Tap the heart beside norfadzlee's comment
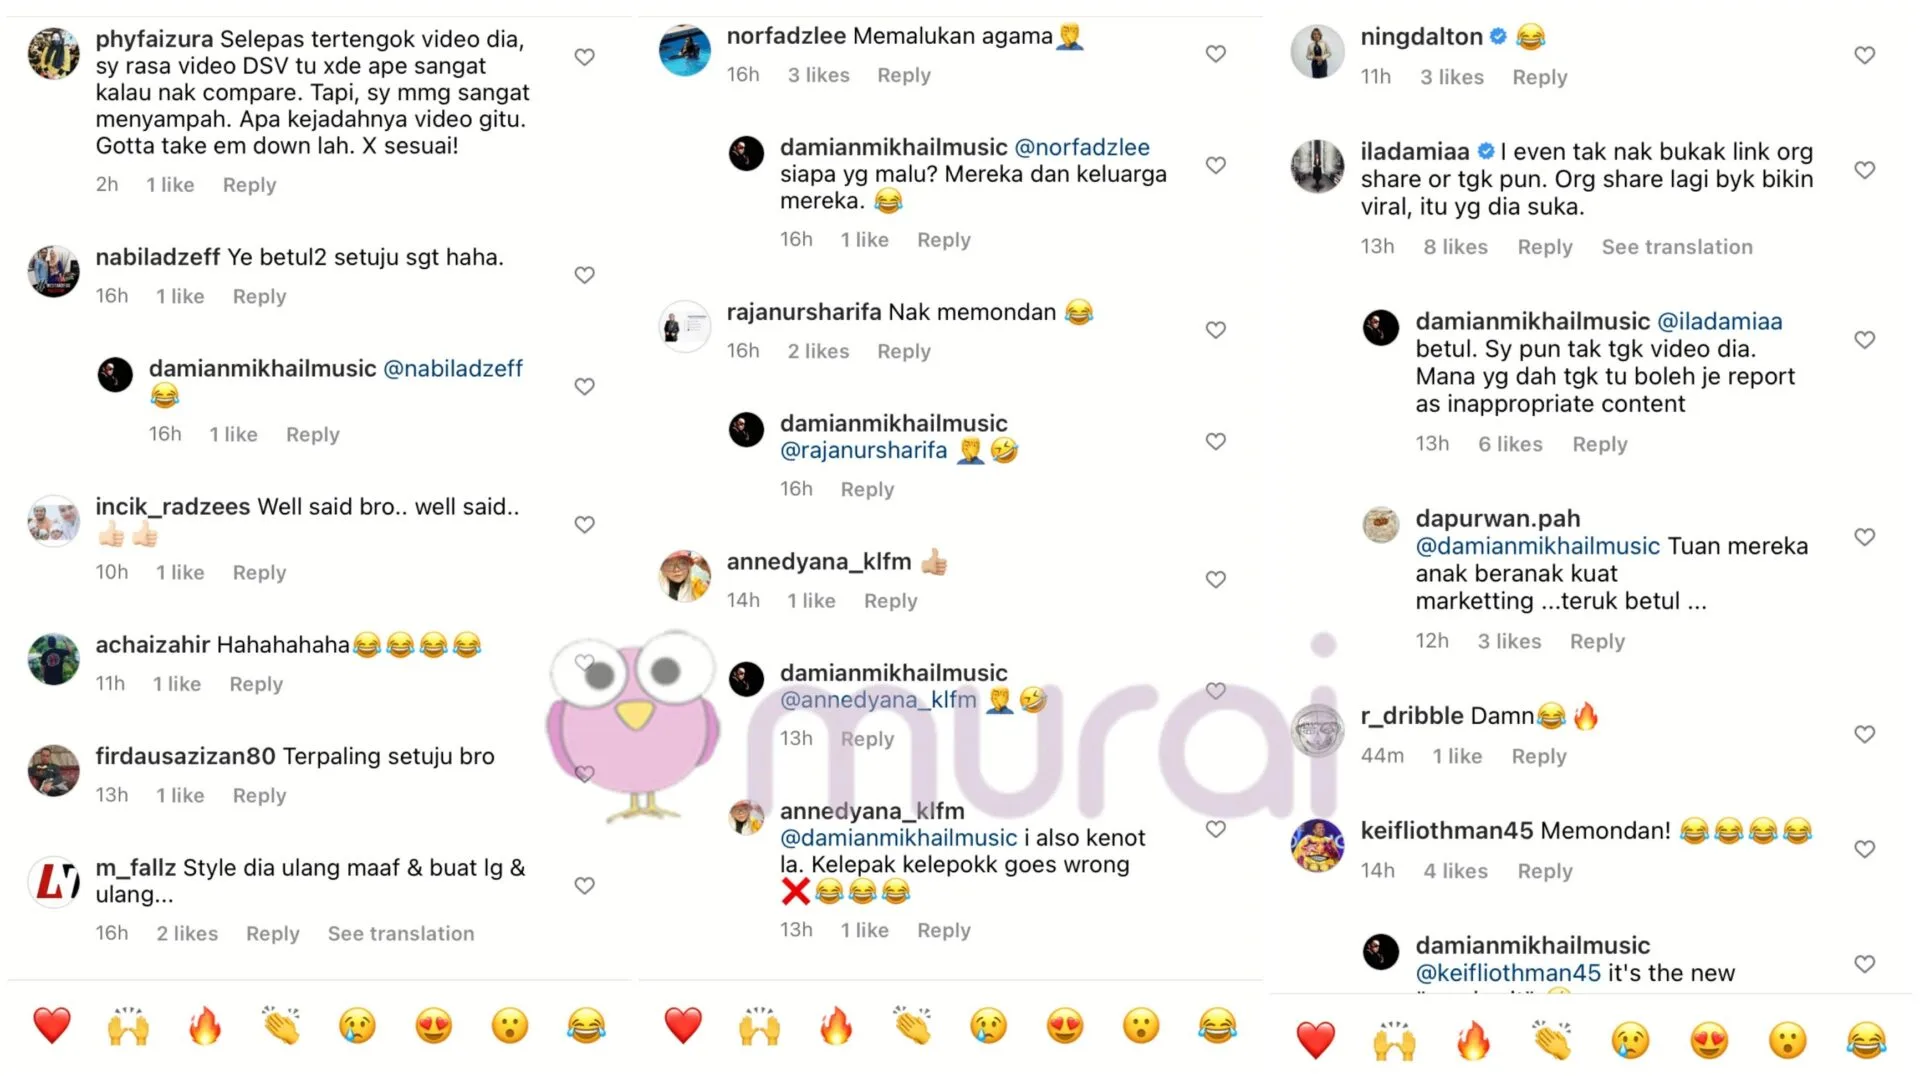 1215,54
